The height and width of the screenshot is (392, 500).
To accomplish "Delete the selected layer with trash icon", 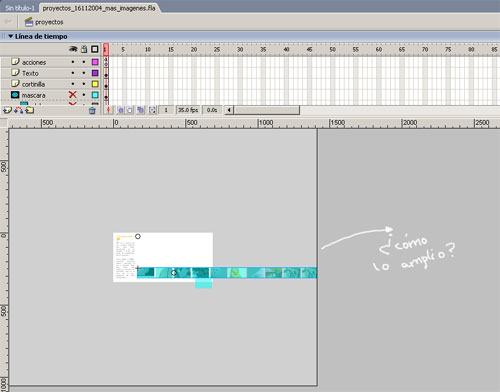I will coord(92,110).
